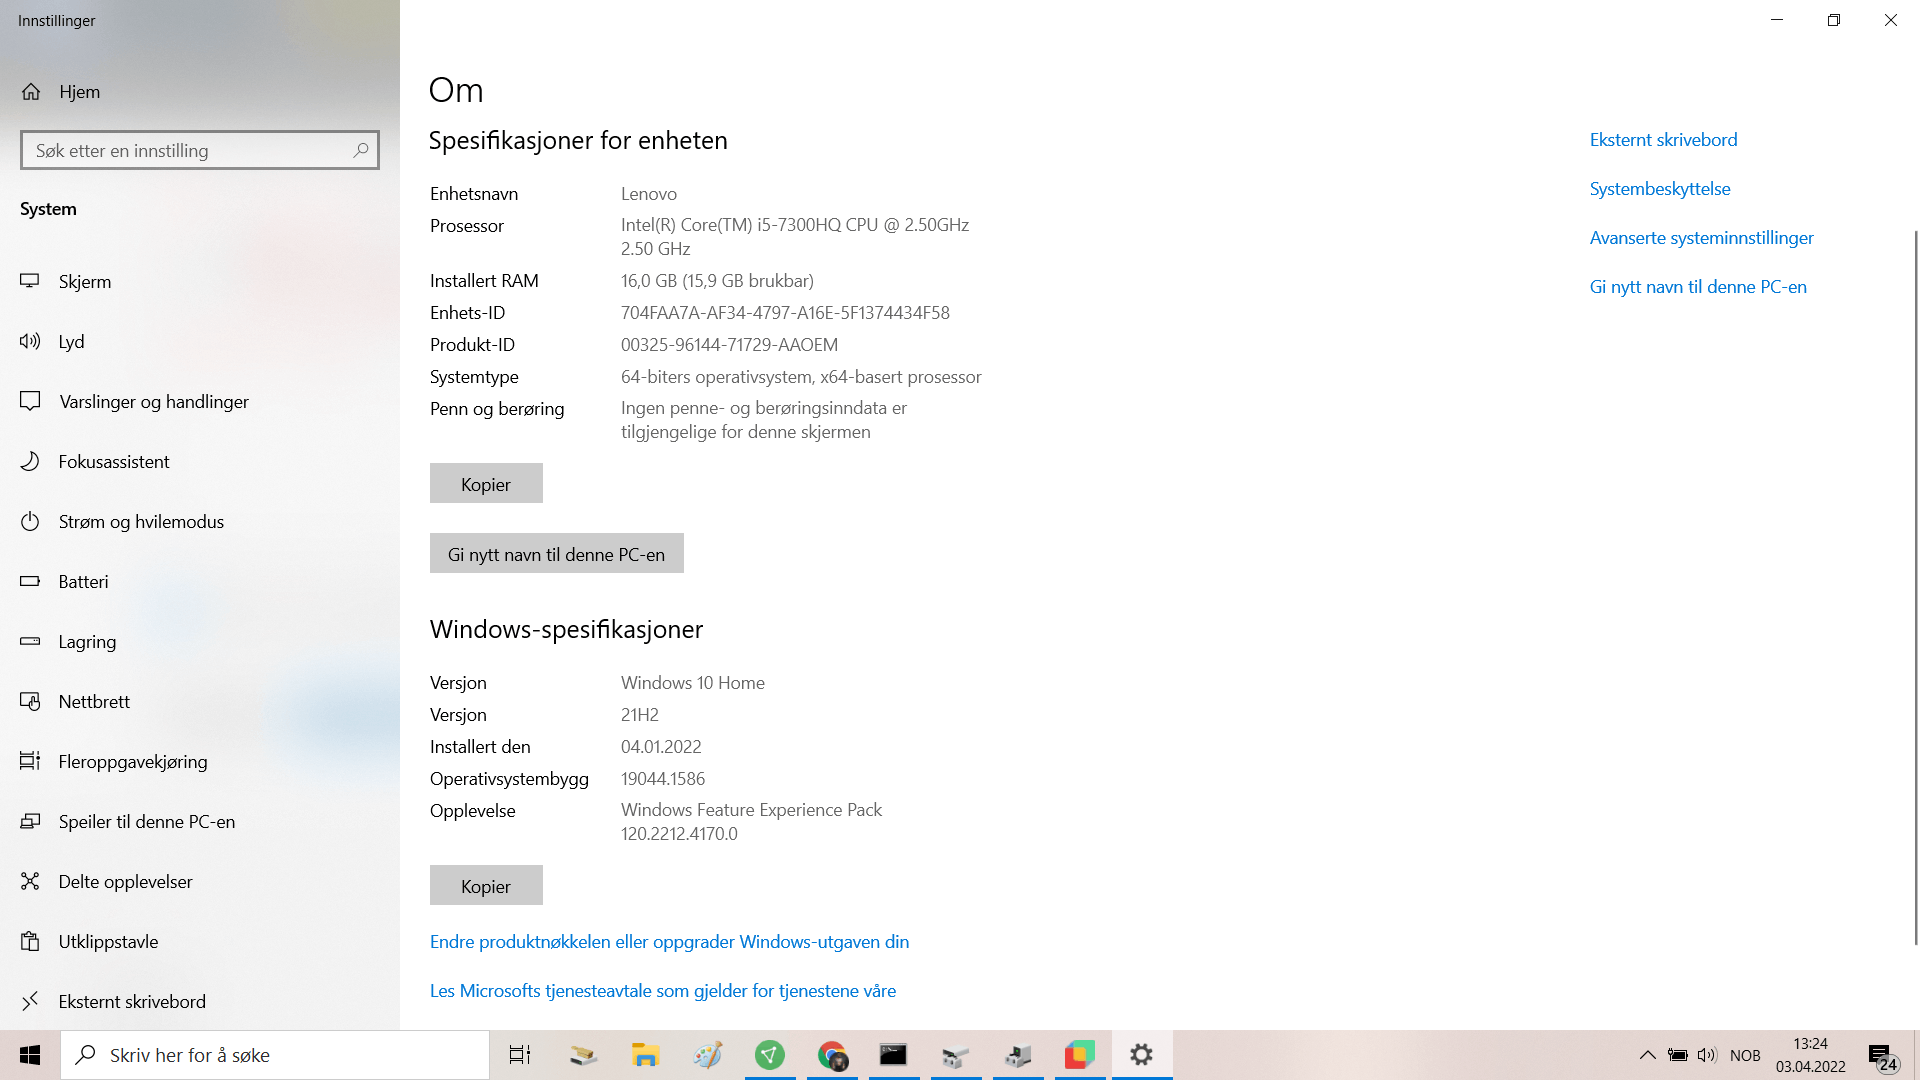Open Skjerm display settings
This screenshot has width=1920, height=1080.
[x=85, y=282]
